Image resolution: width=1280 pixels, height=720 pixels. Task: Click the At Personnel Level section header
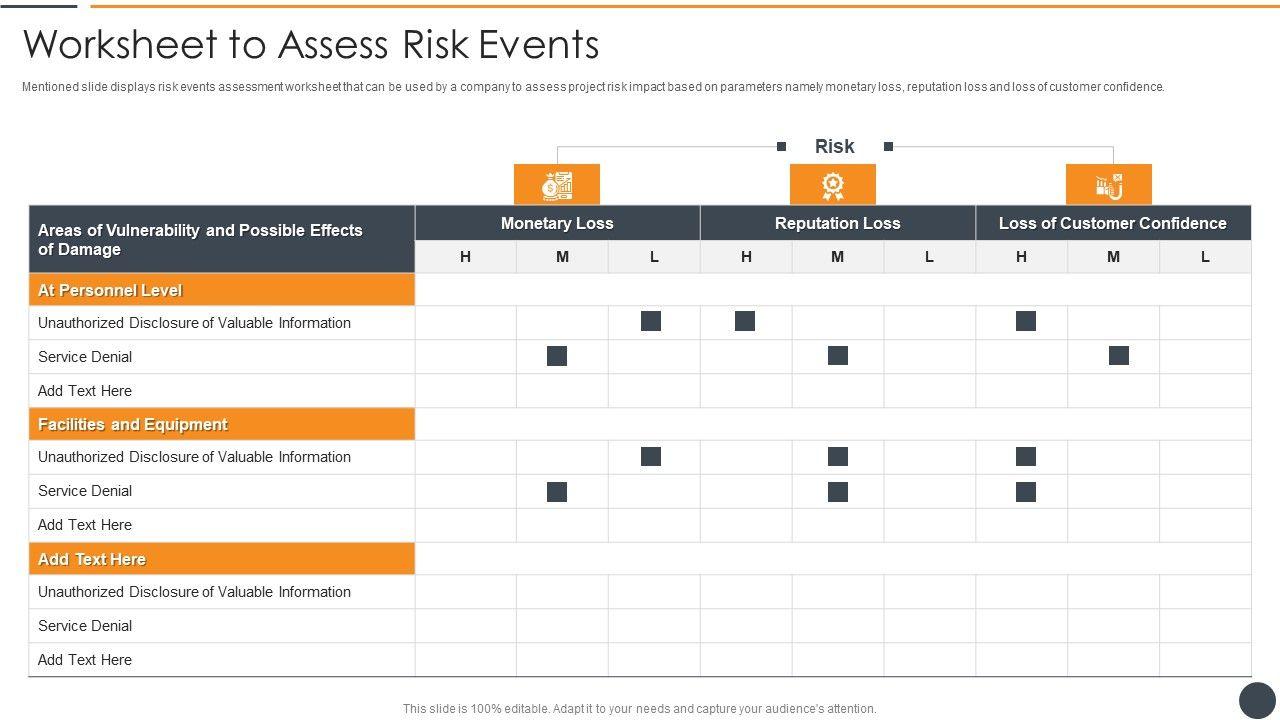[222, 290]
